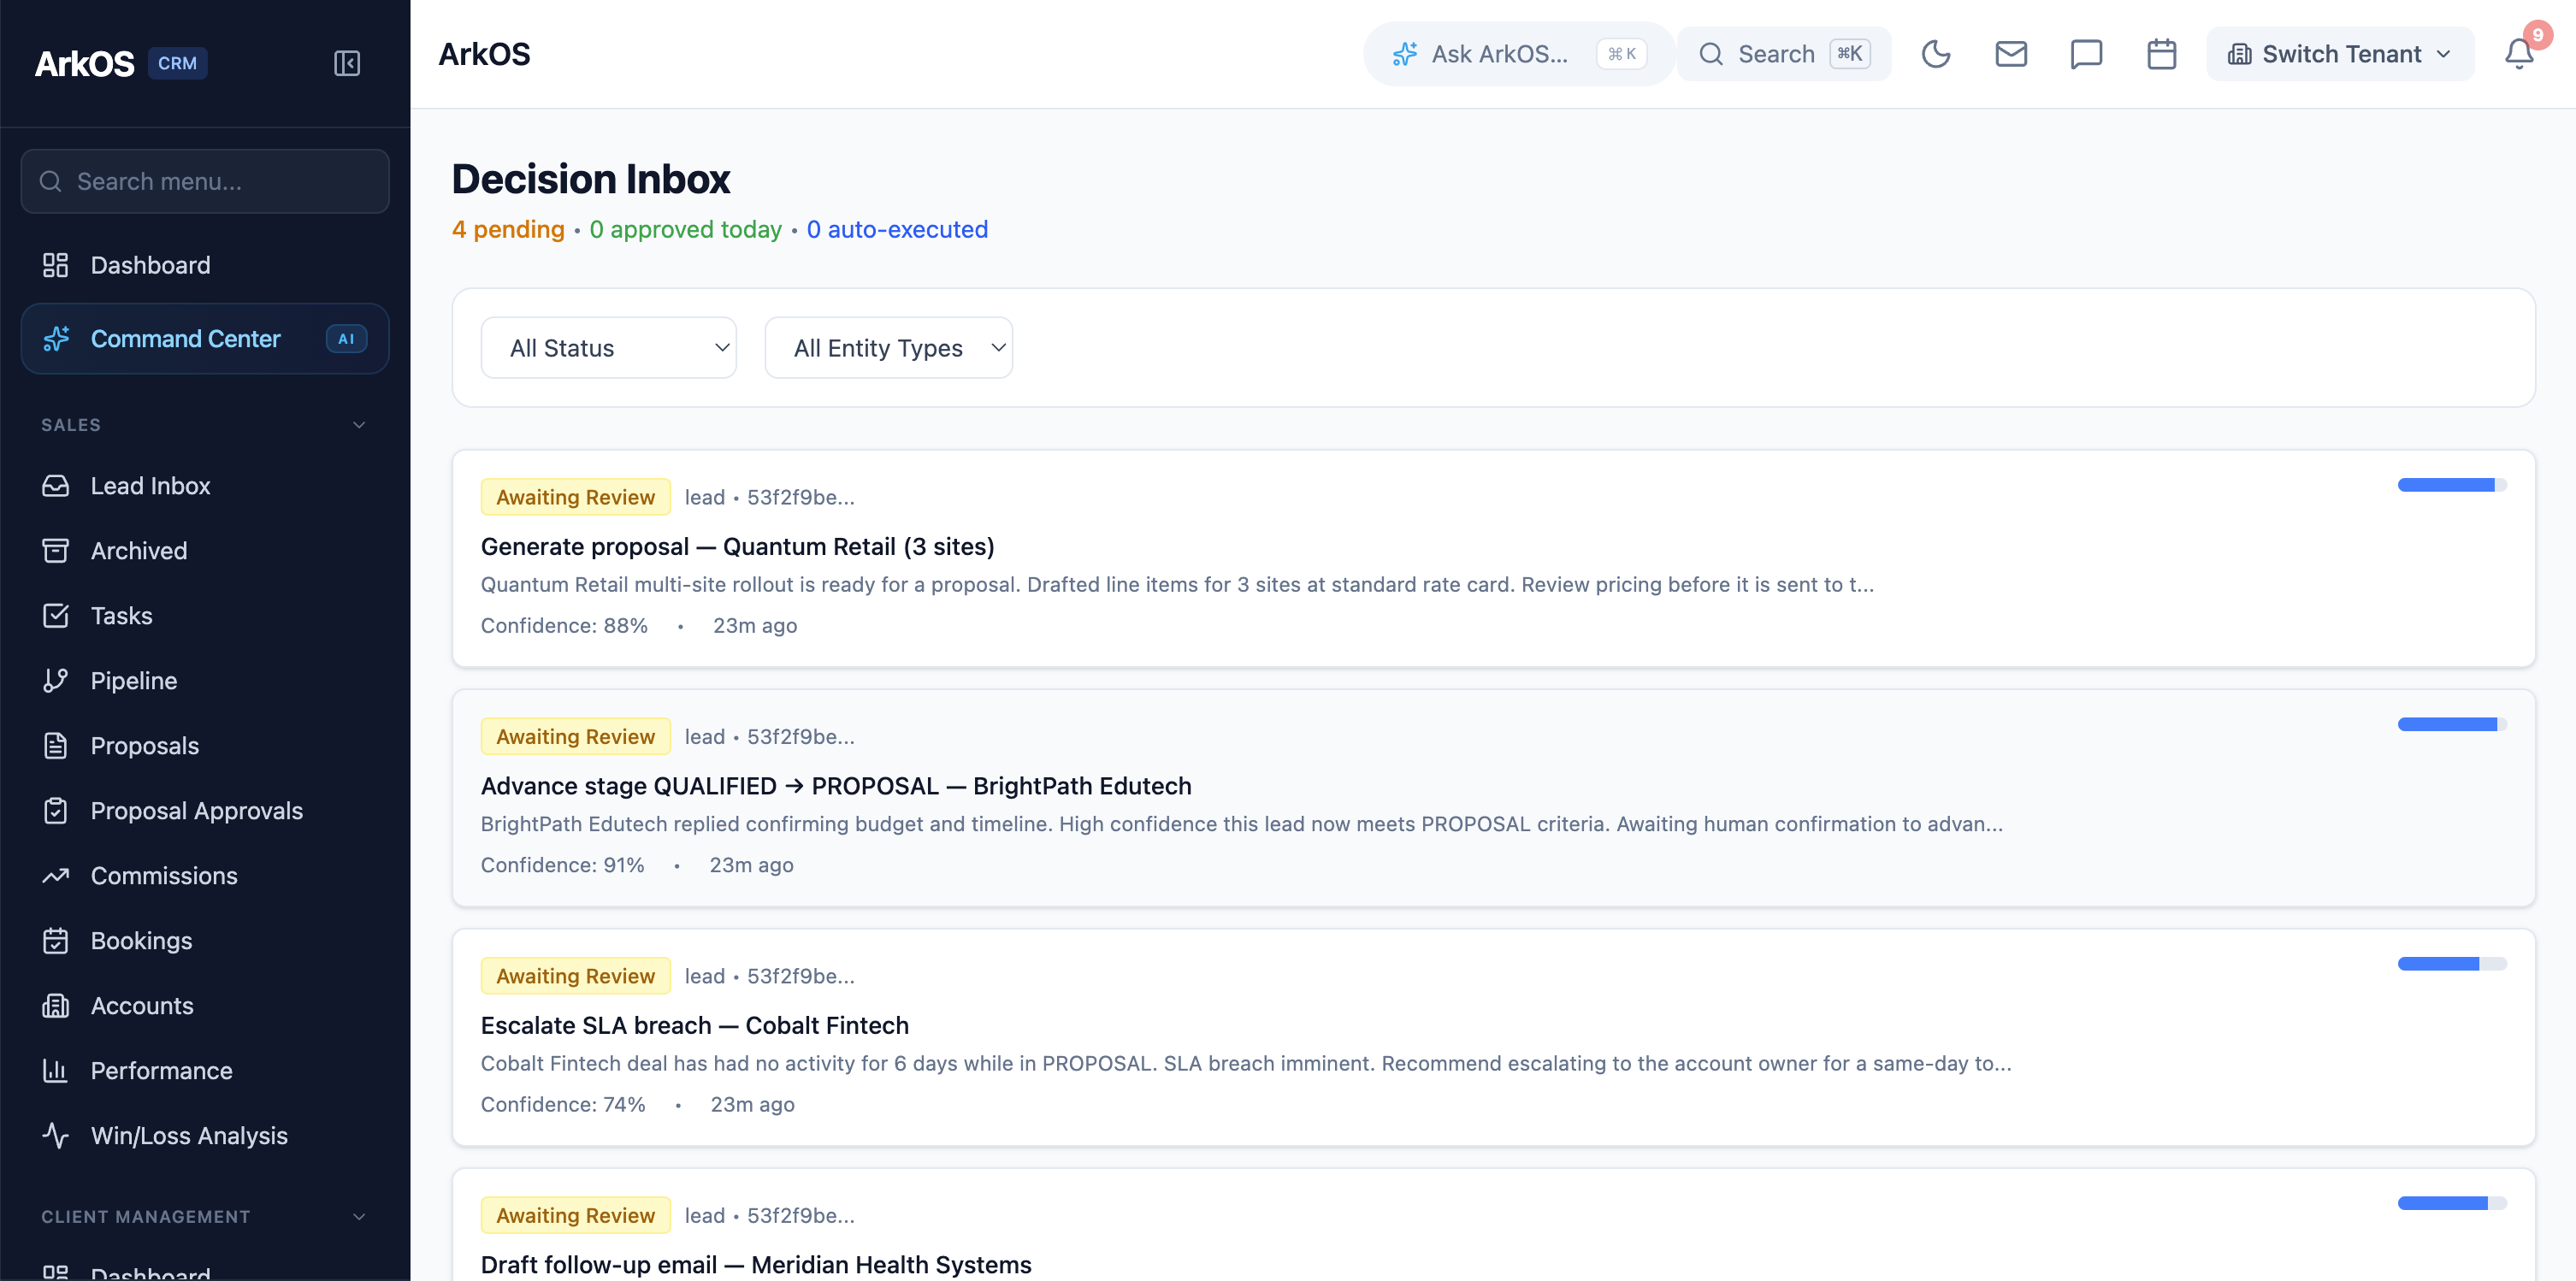Click Confidence: 91% text
This screenshot has width=2576, height=1281.
click(x=562, y=865)
